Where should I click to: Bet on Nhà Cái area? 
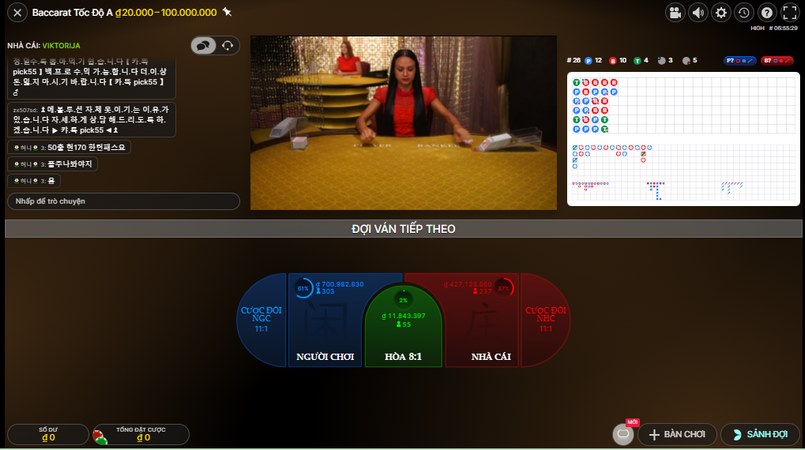[478, 330]
